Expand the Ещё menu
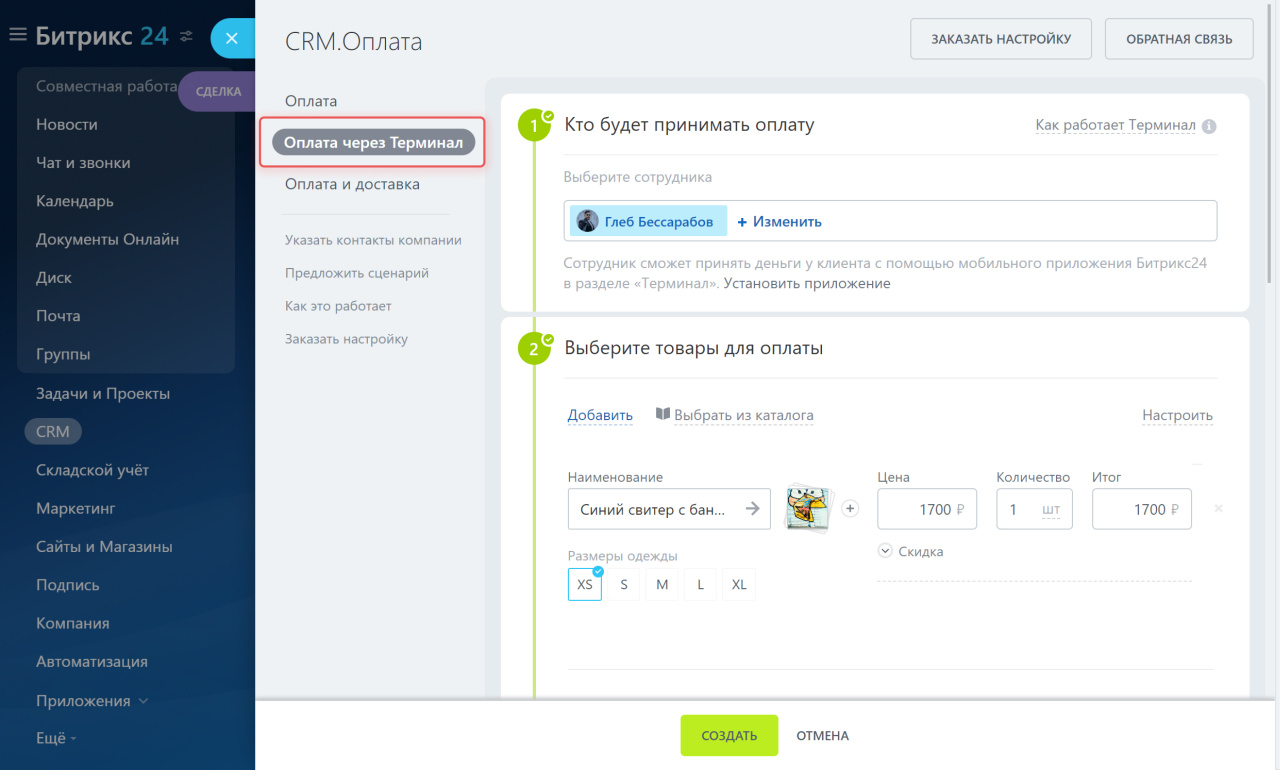Viewport: 1280px width, 770px height. [x=56, y=738]
